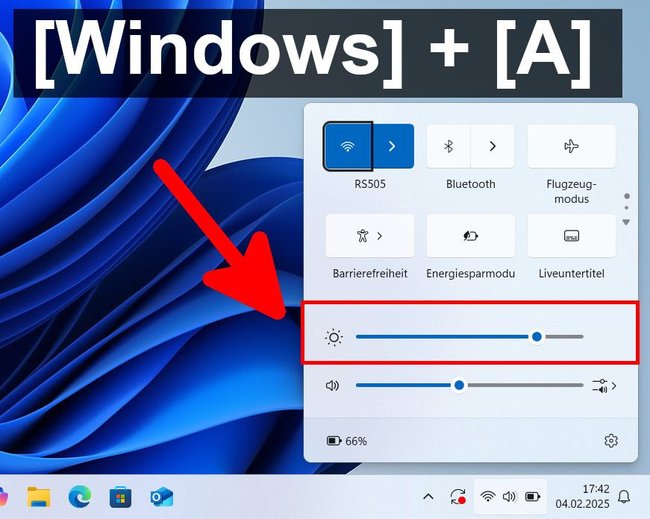This screenshot has height=519, width=650.
Task: Open File Explorer from the taskbar
Action: click(39, 497)
